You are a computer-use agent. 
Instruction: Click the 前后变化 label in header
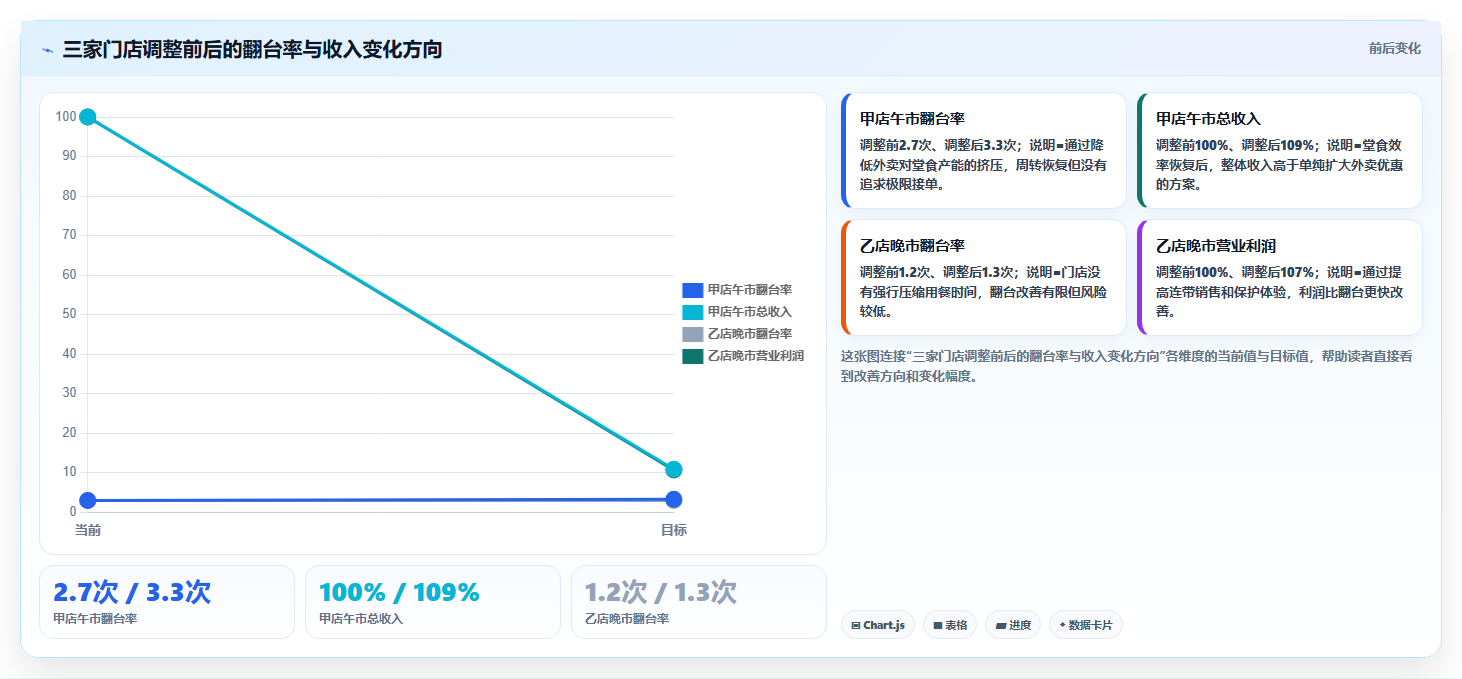tap(1394, 49)
